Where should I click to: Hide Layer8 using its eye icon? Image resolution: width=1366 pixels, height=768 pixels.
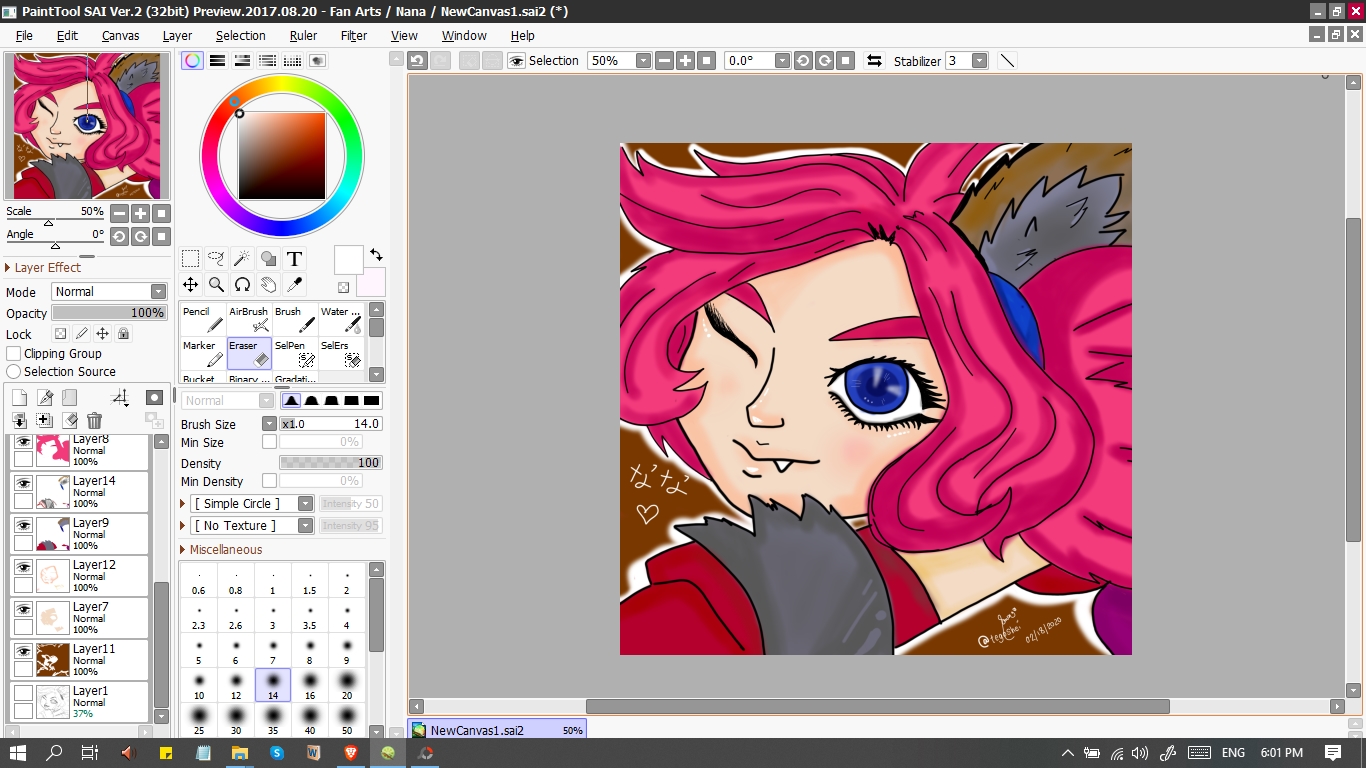coord(23,441)
